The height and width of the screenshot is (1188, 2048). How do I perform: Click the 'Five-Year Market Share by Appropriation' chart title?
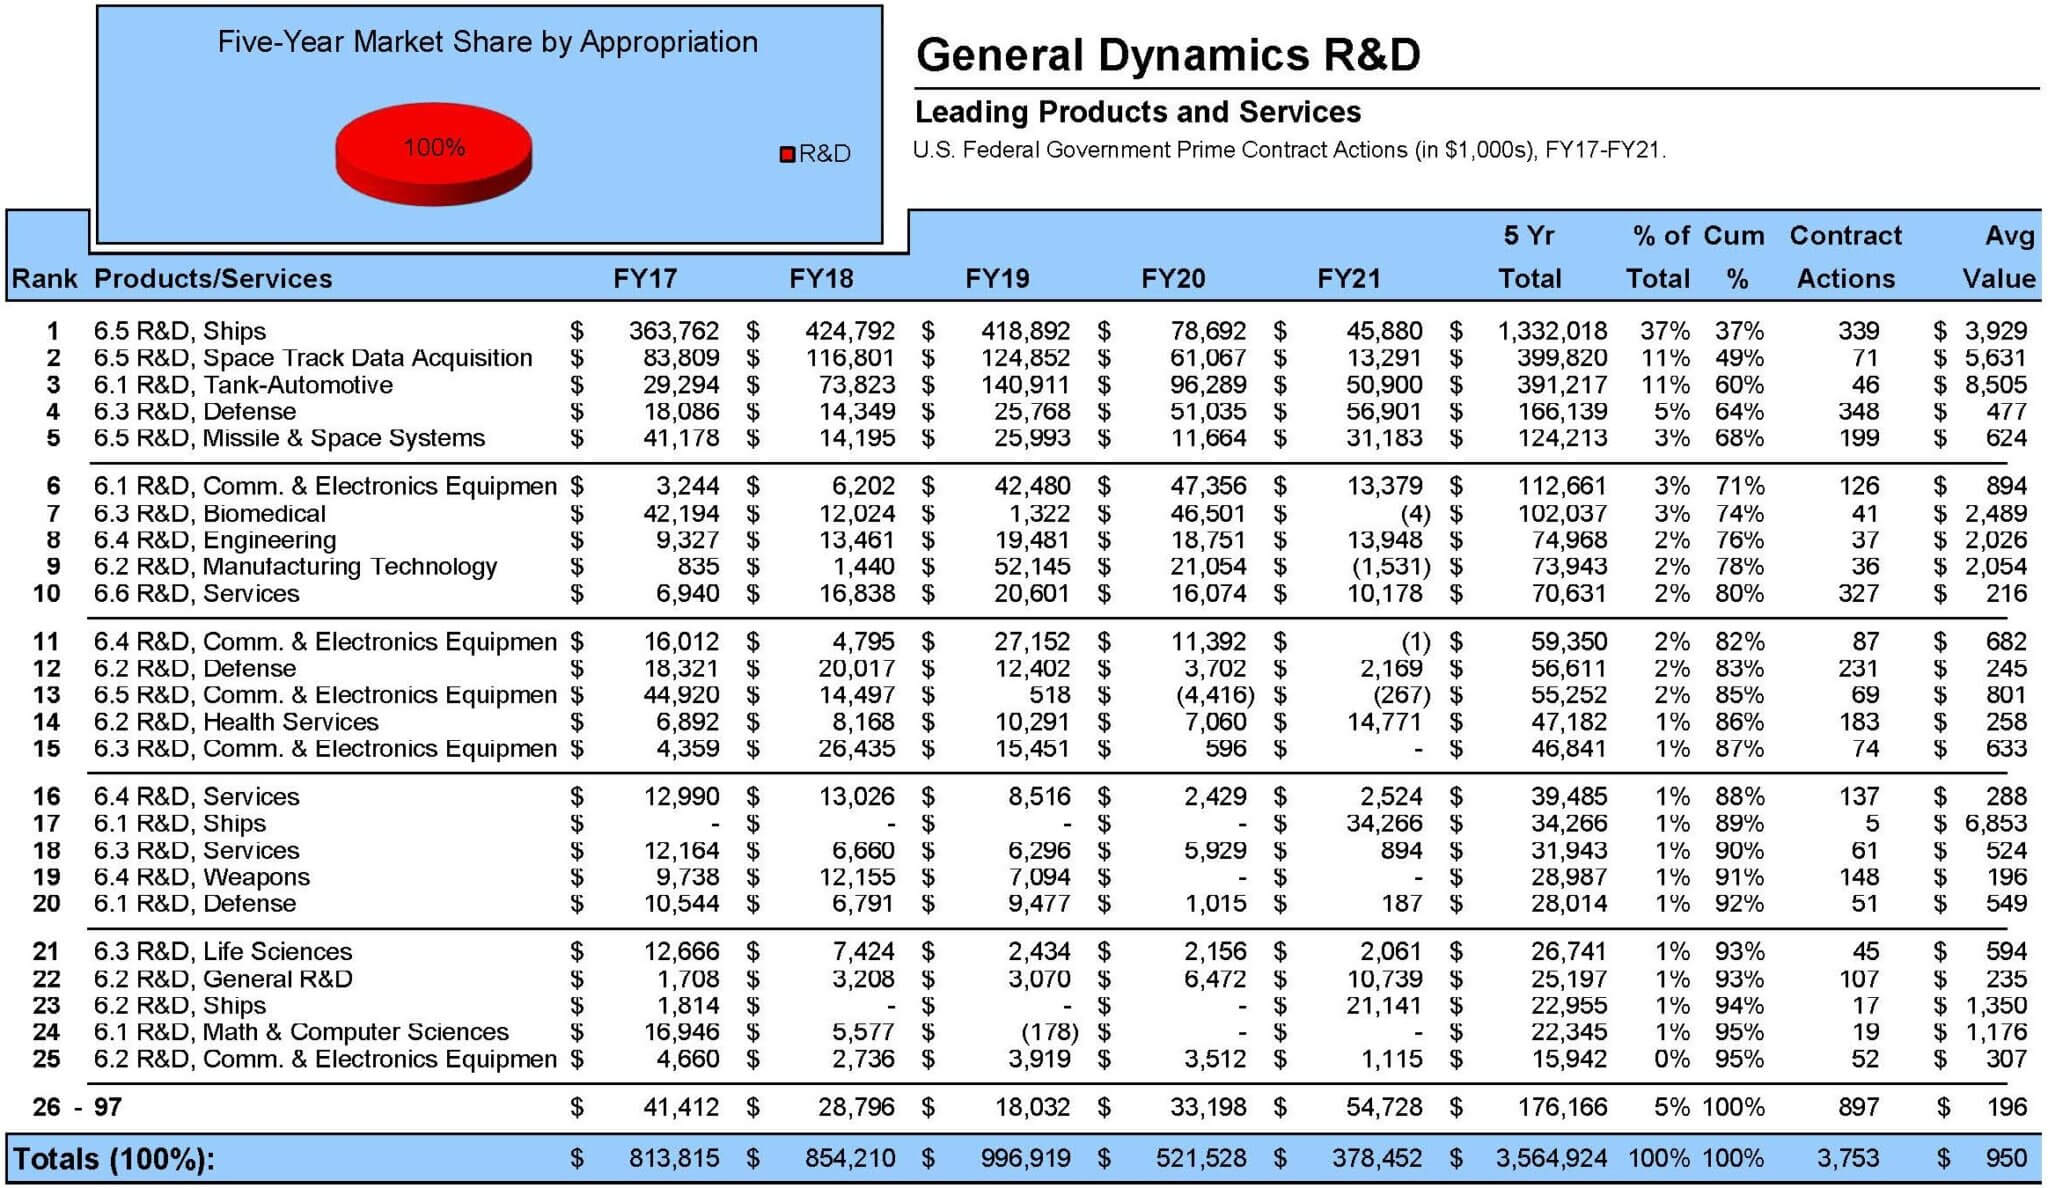[488, 42]
